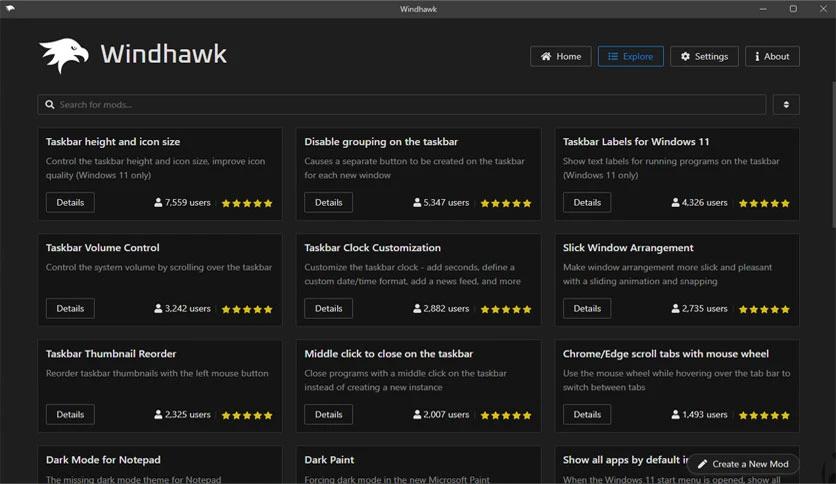Click the Dark Paint mod title

click(x=329, y=460)
